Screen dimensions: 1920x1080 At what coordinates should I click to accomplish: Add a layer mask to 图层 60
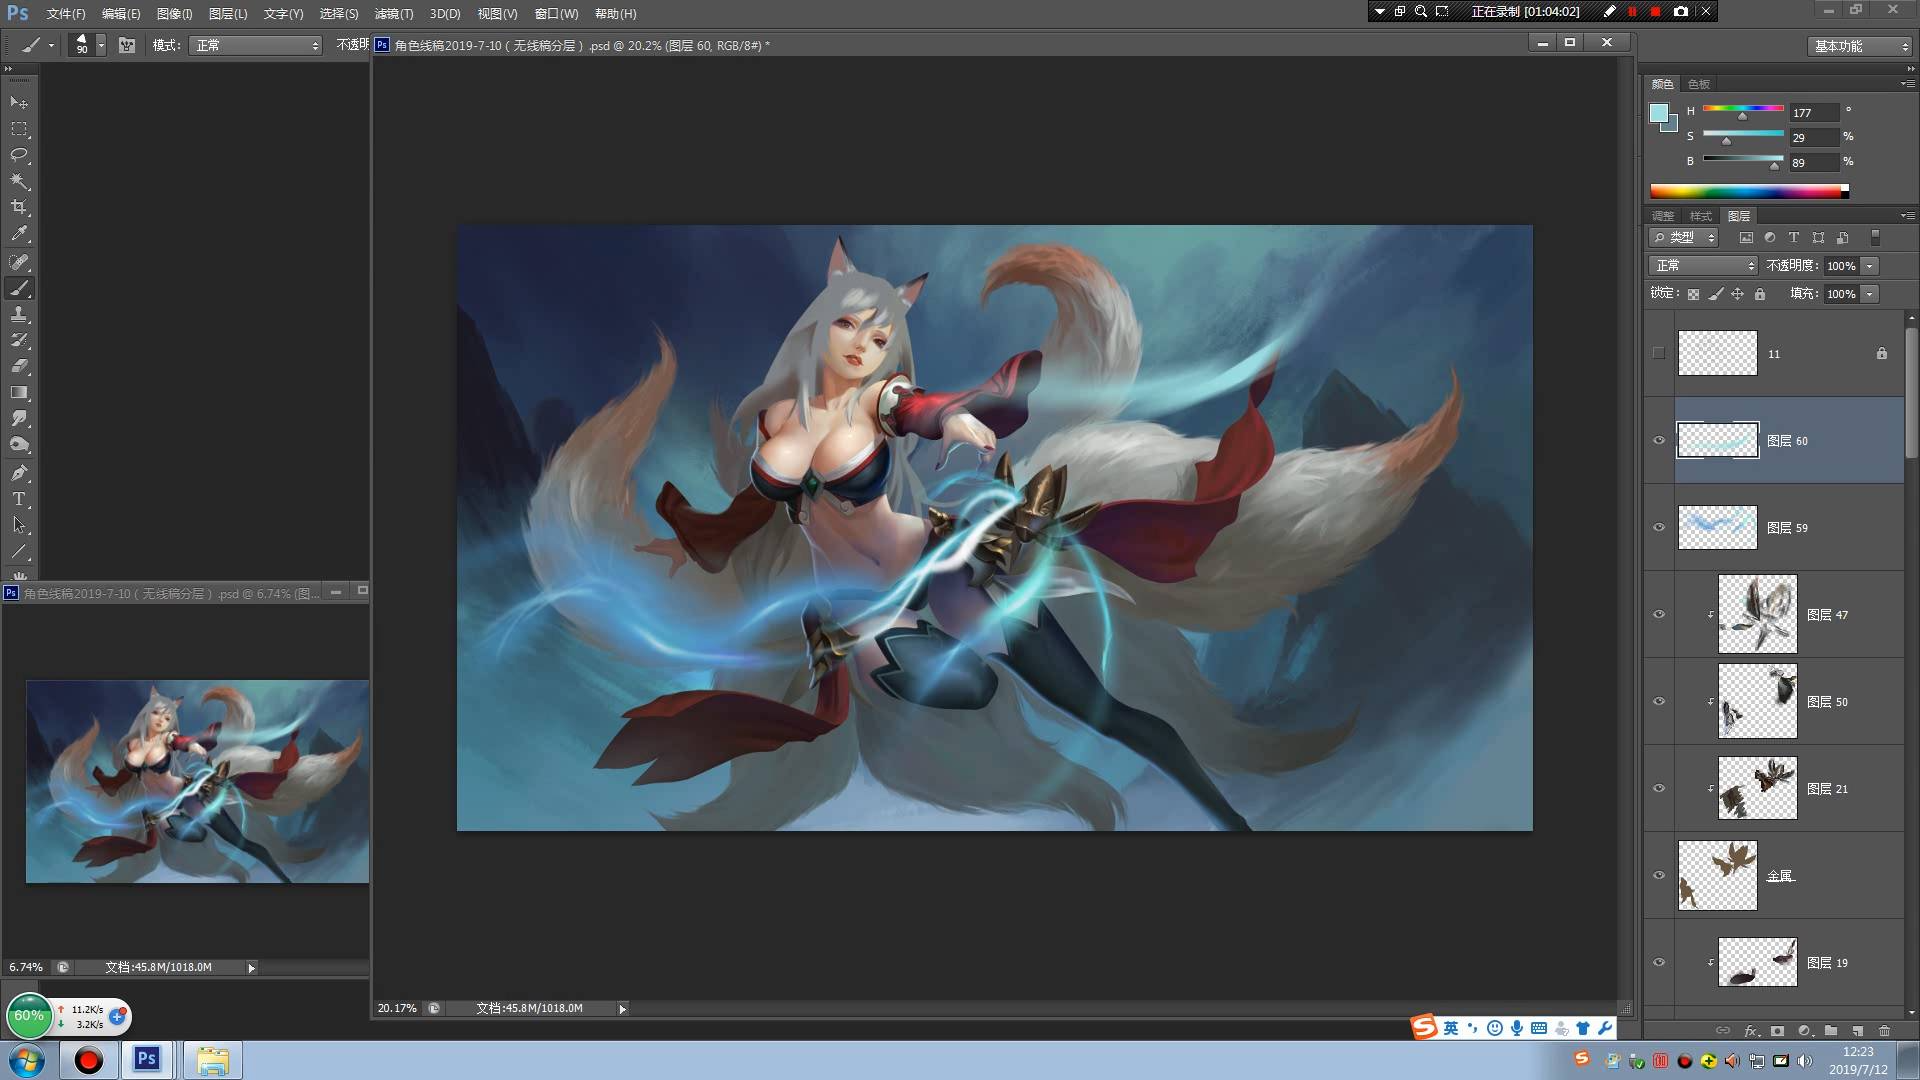point(1777,1030)
